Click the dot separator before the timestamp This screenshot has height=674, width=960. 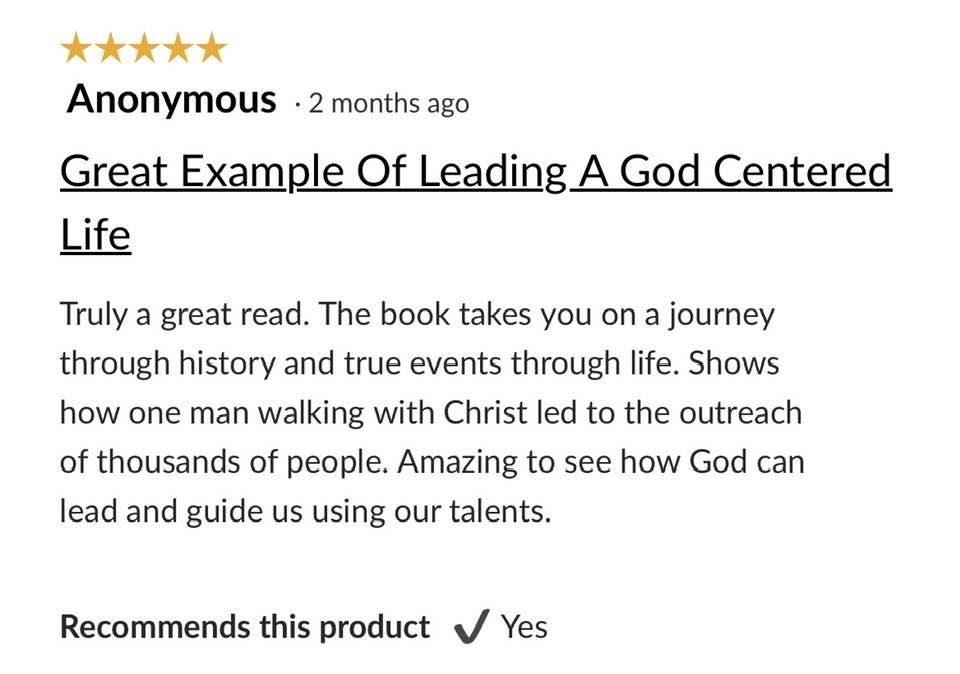tap(297, 105)
